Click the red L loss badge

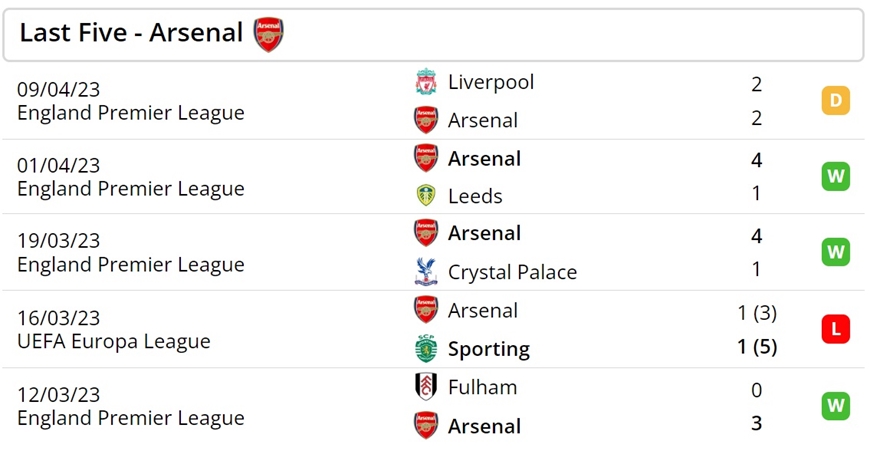(x=836, y=329)
